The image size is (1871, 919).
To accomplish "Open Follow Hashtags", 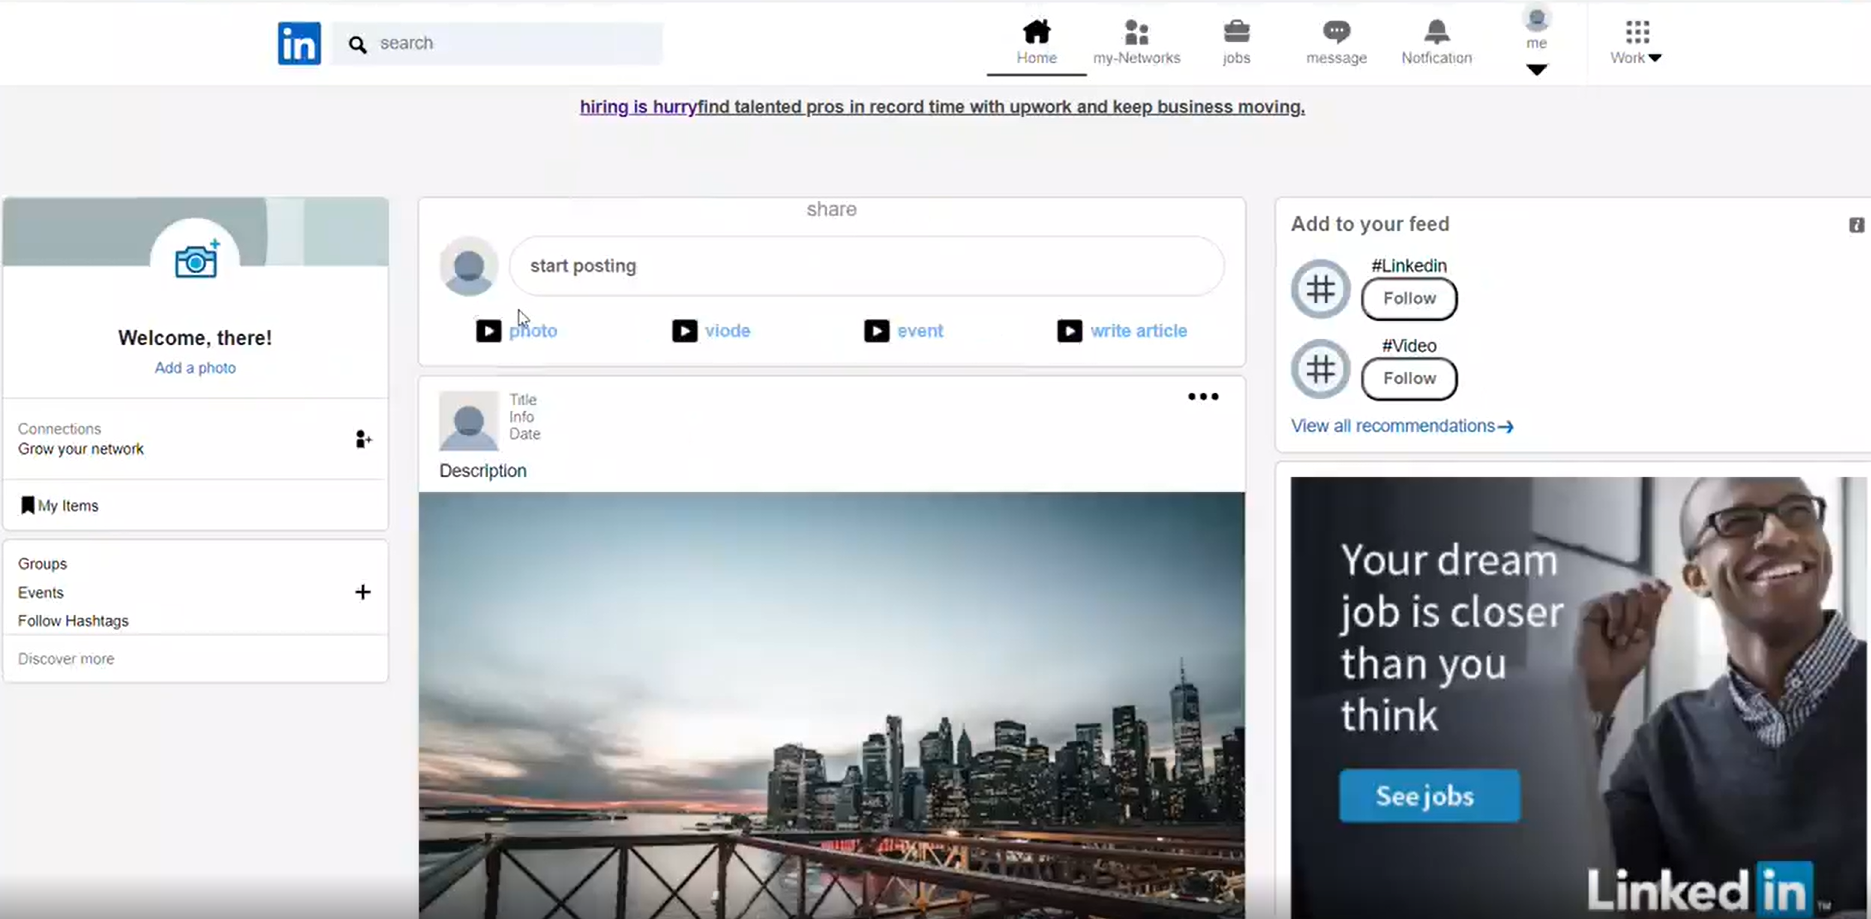I will (73, 621).
